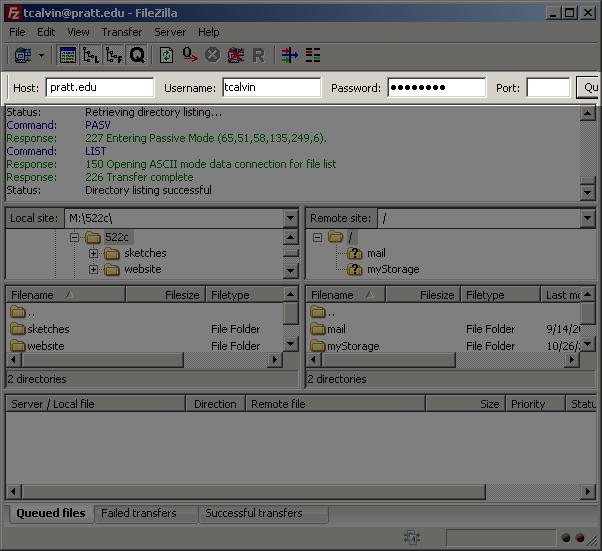Sort remote list by Filename header
The image size is (602, 551).
pos(346,295)
